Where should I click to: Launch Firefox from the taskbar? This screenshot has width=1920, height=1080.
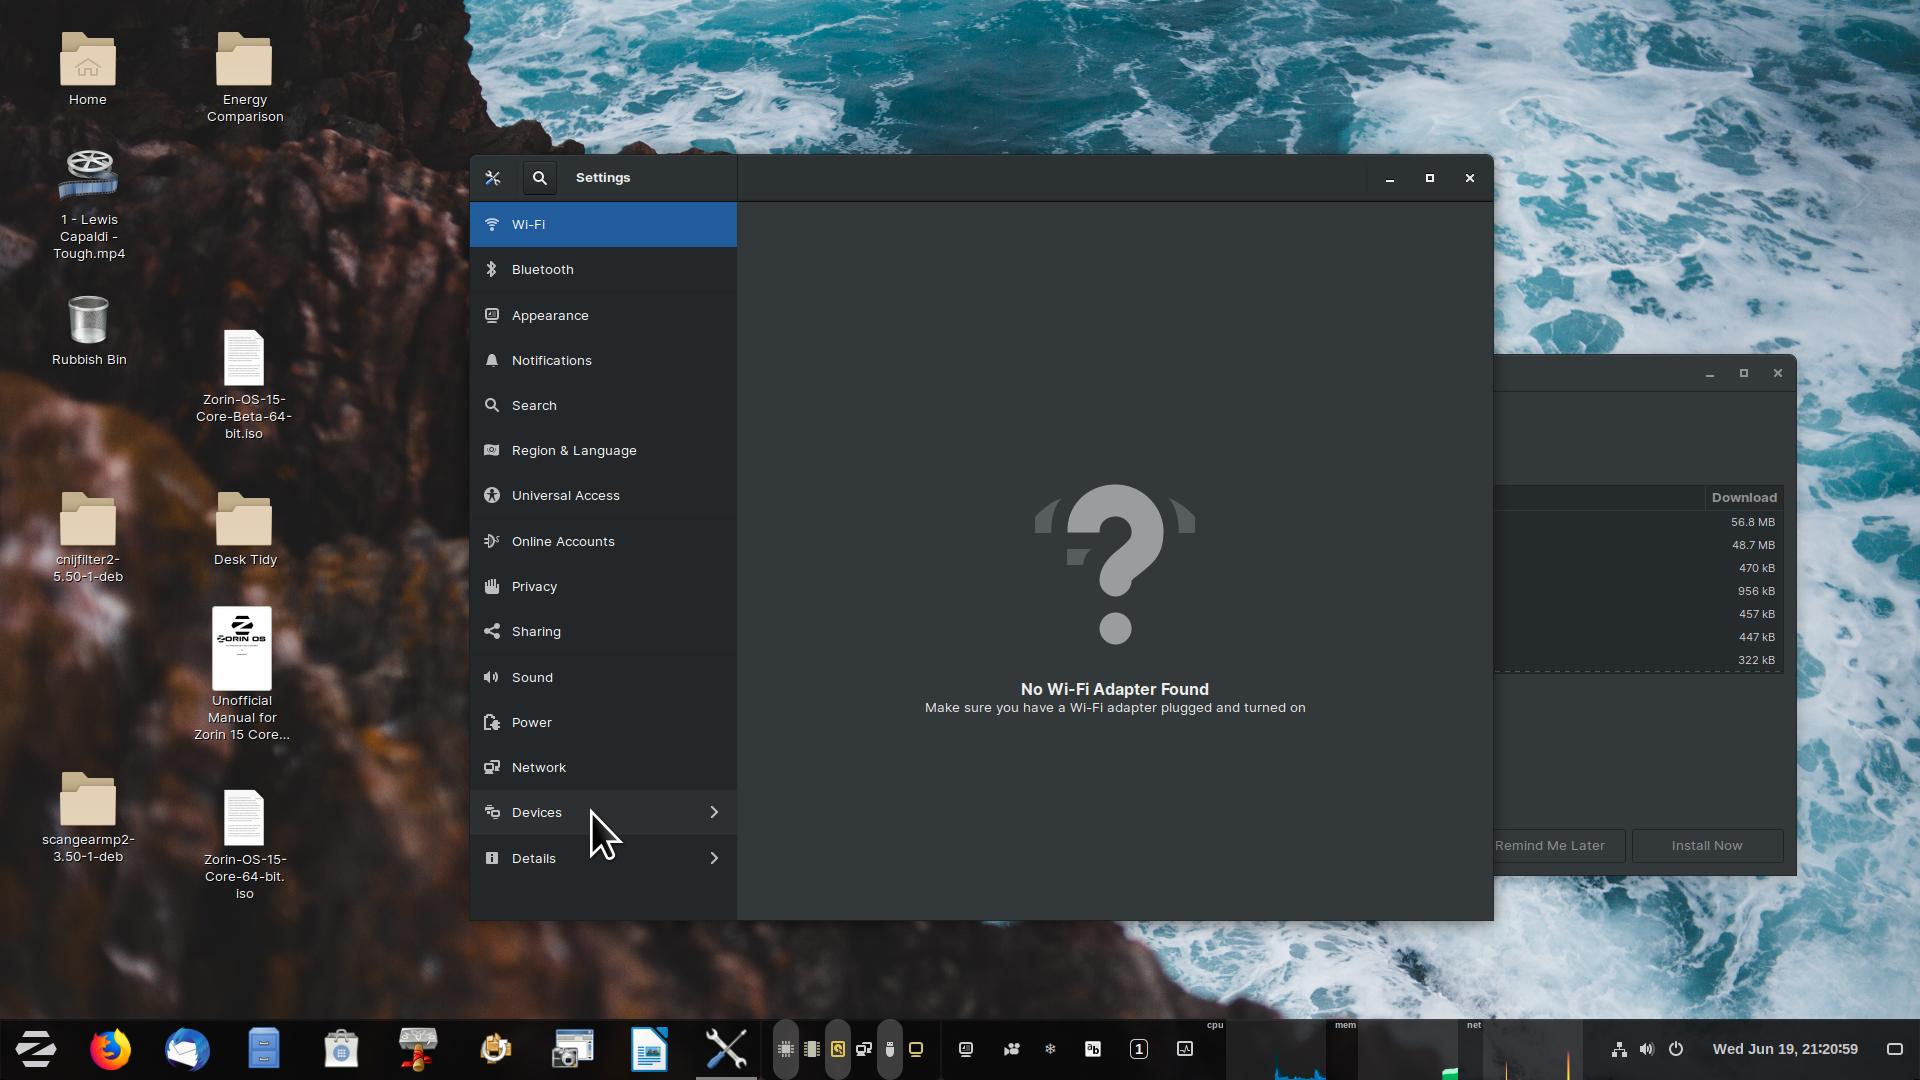110,1049
